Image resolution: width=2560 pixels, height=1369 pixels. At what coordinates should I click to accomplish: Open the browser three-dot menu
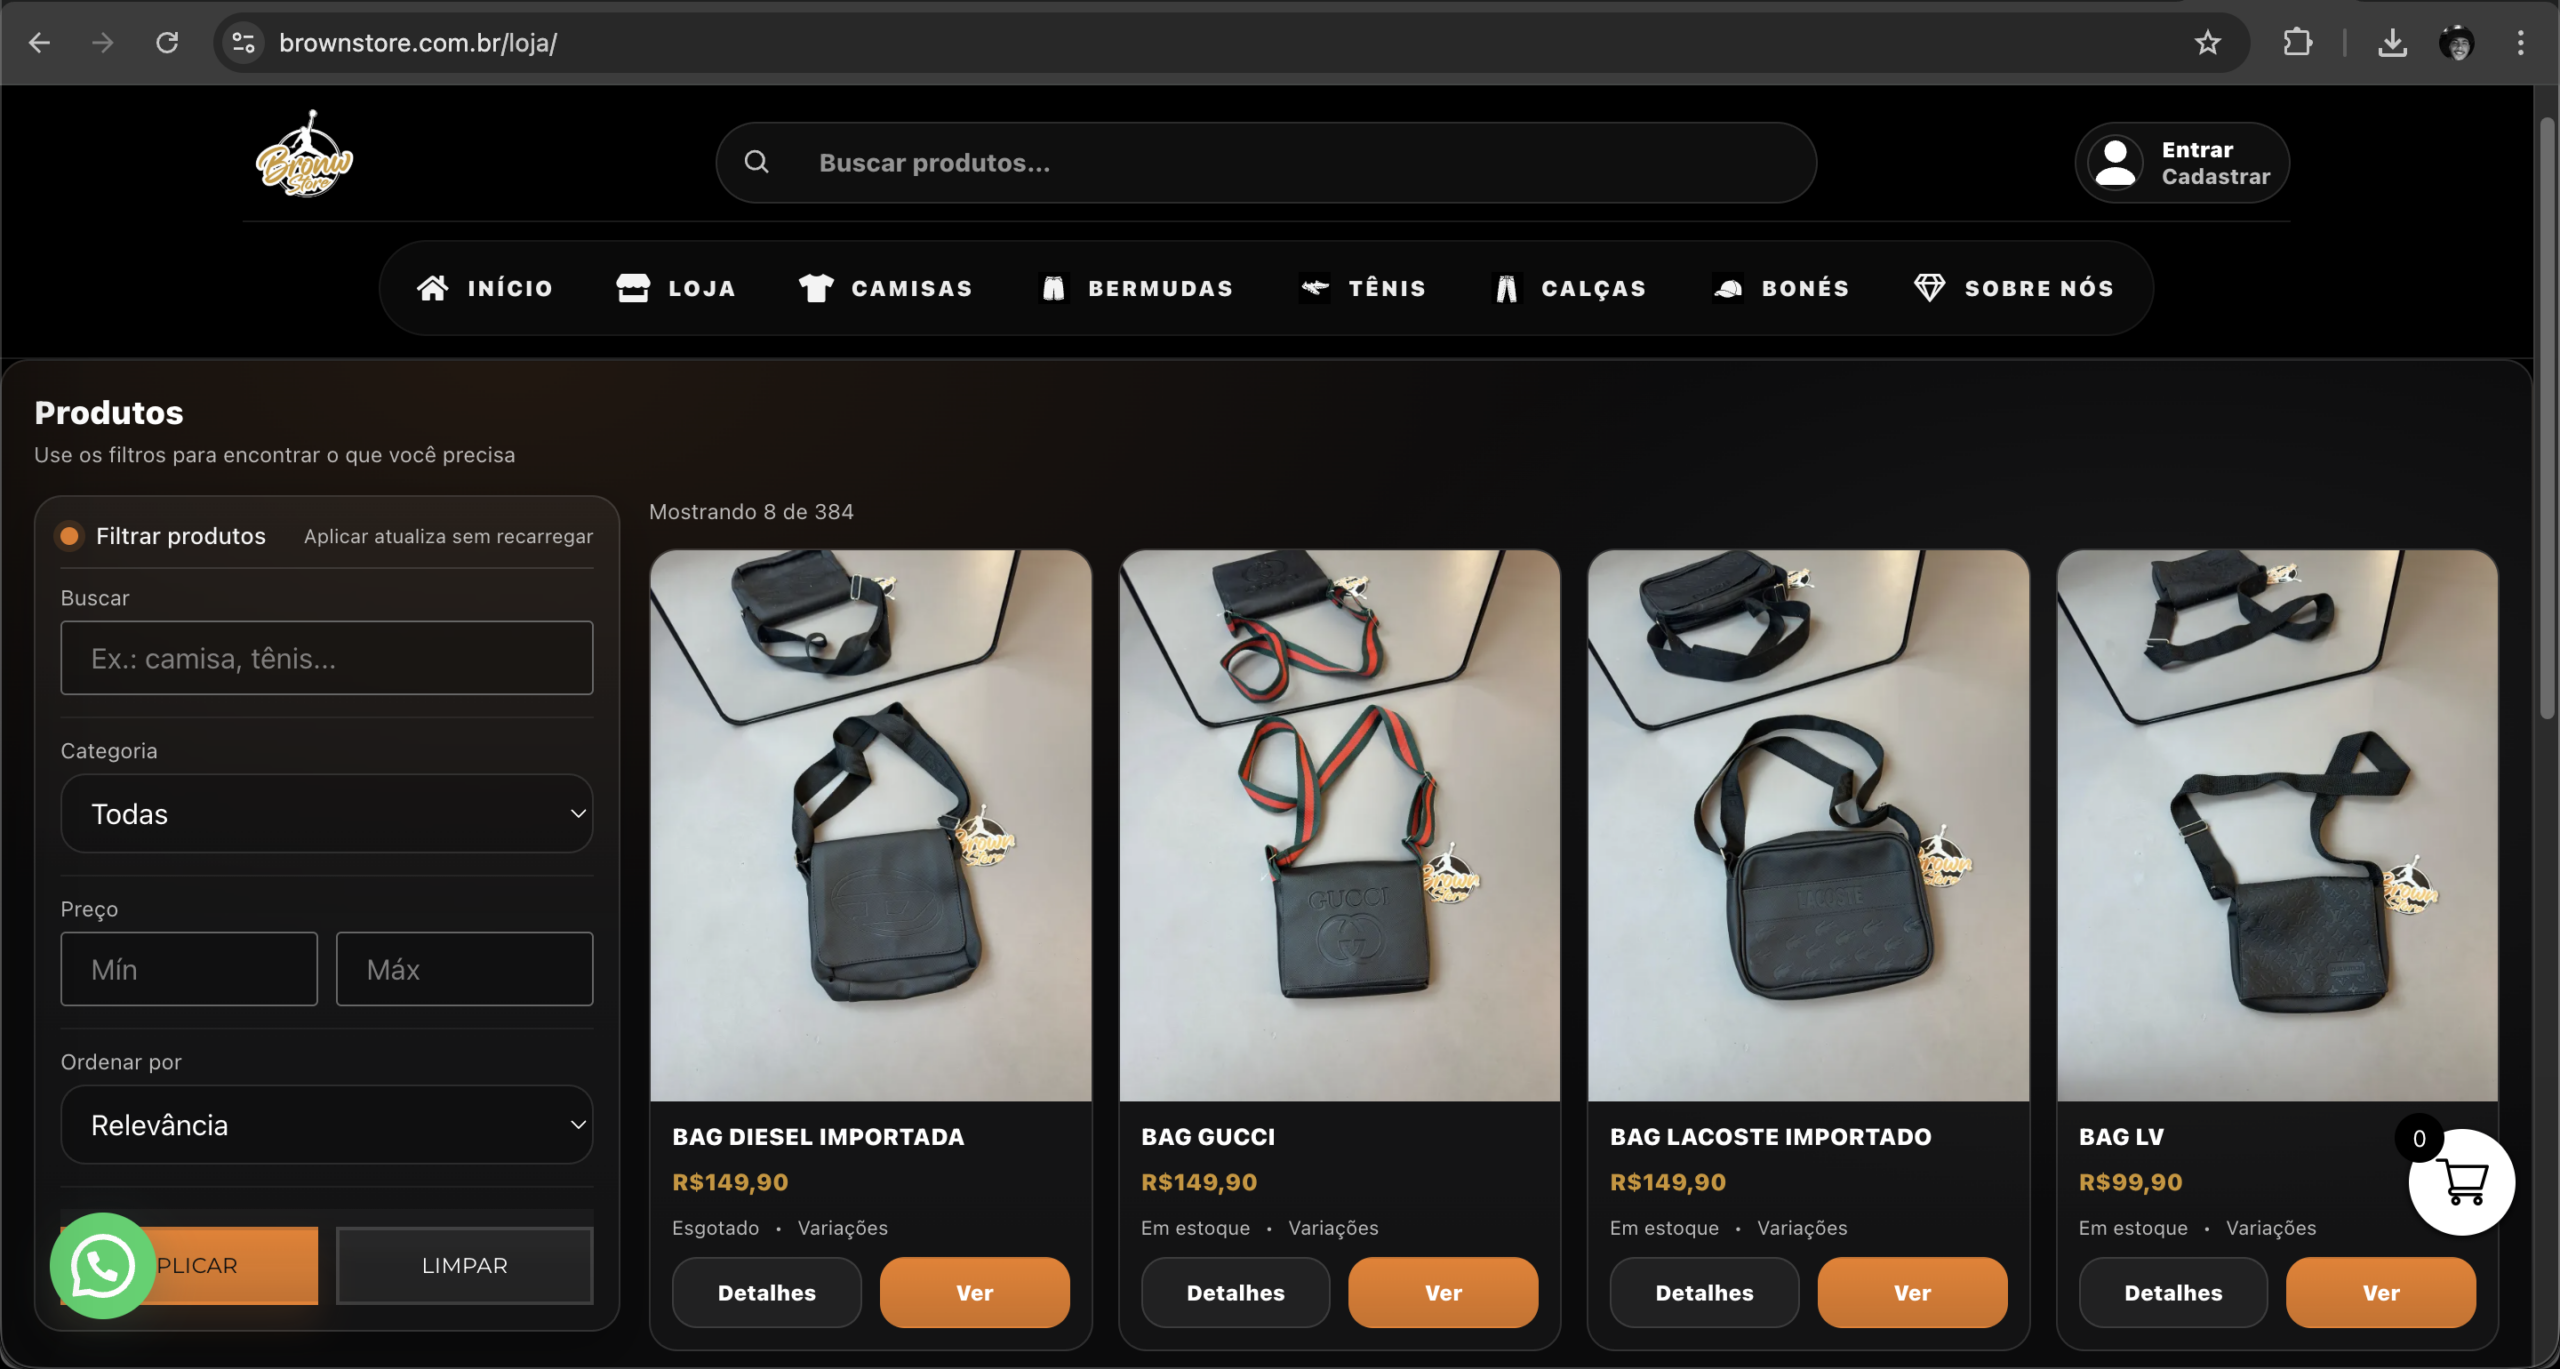pyautogui.click(x=2520, y=43)
